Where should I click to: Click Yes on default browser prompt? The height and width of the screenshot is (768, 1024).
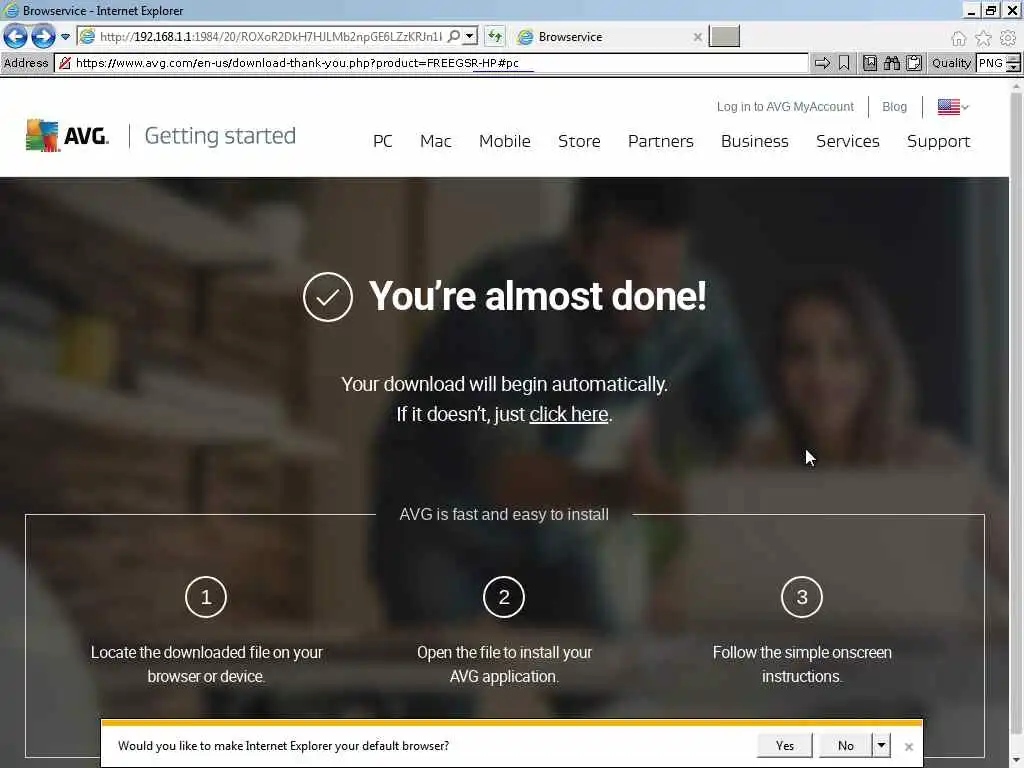pos(784,745)
